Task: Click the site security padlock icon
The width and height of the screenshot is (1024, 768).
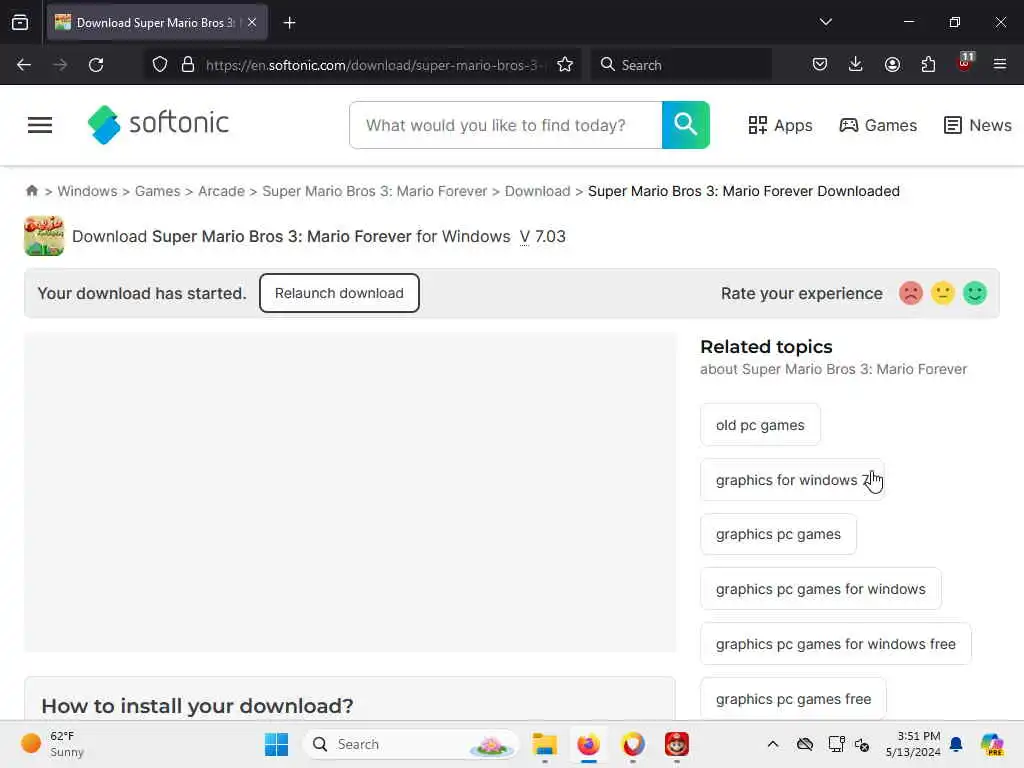Action: click(x=188, y=65)
